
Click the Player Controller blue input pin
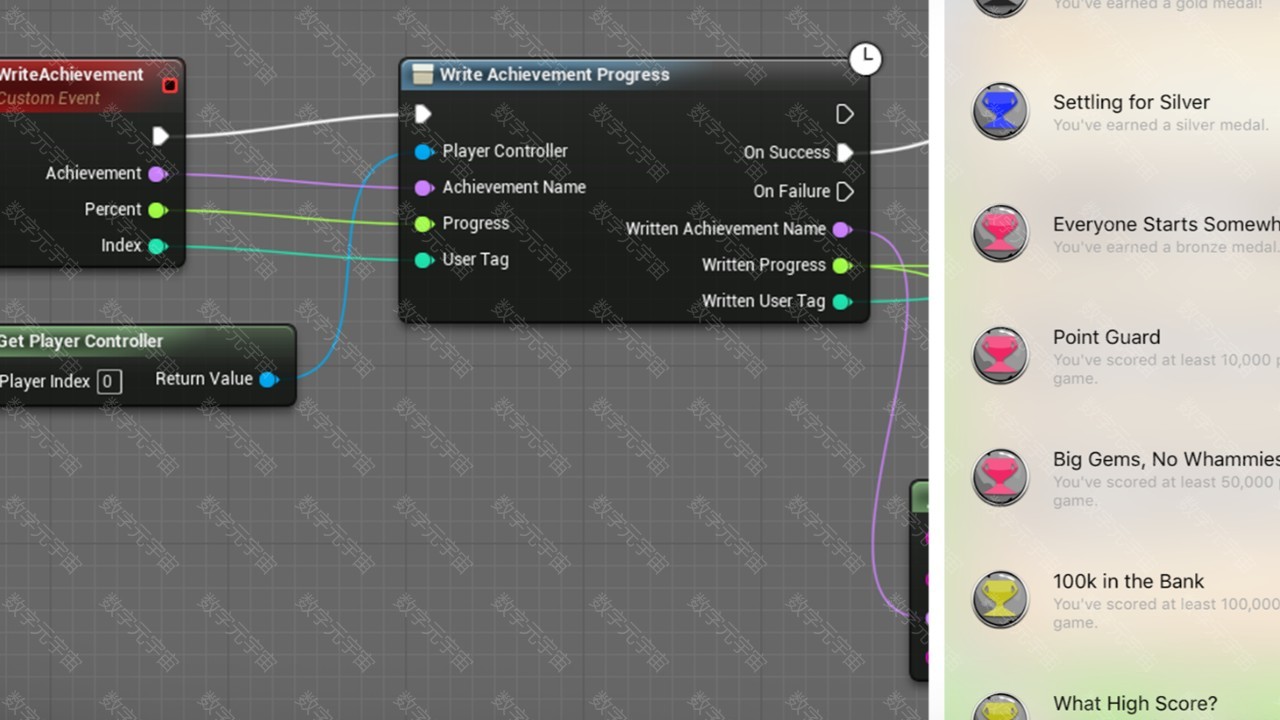(x=424, y=152)
